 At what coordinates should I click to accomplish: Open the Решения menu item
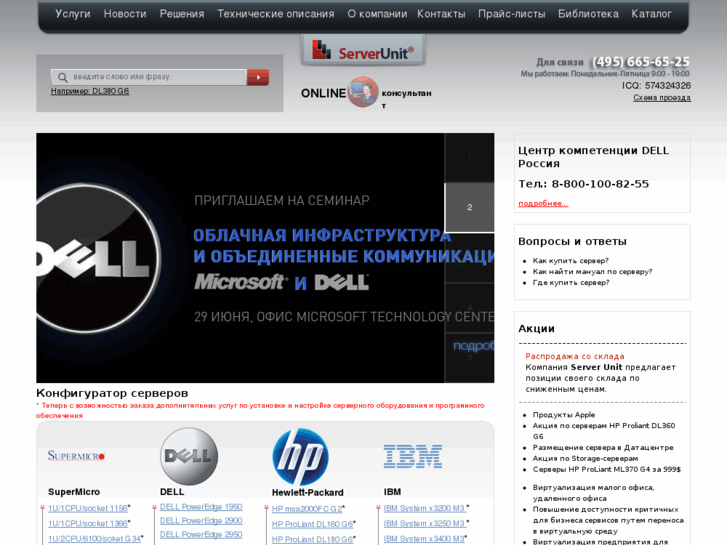(x=182, y=14)
